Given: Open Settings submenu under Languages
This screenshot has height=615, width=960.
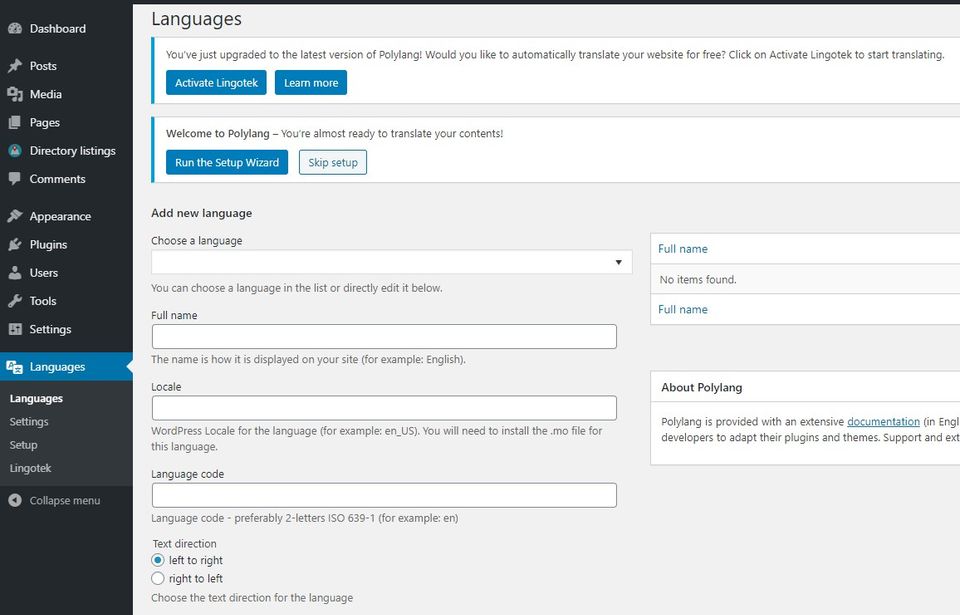Looking at the screenshot, I should [29, 421].
